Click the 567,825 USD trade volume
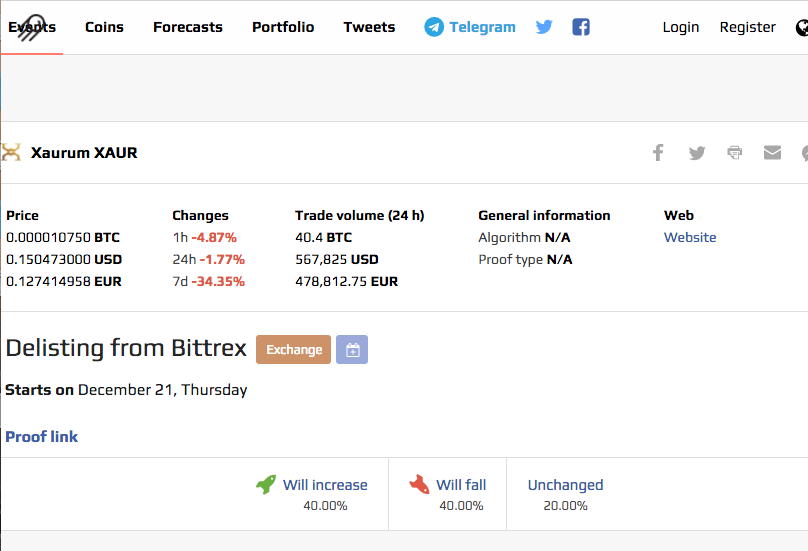The width and height of the screenshot is (808, 551). coord(337,260)
